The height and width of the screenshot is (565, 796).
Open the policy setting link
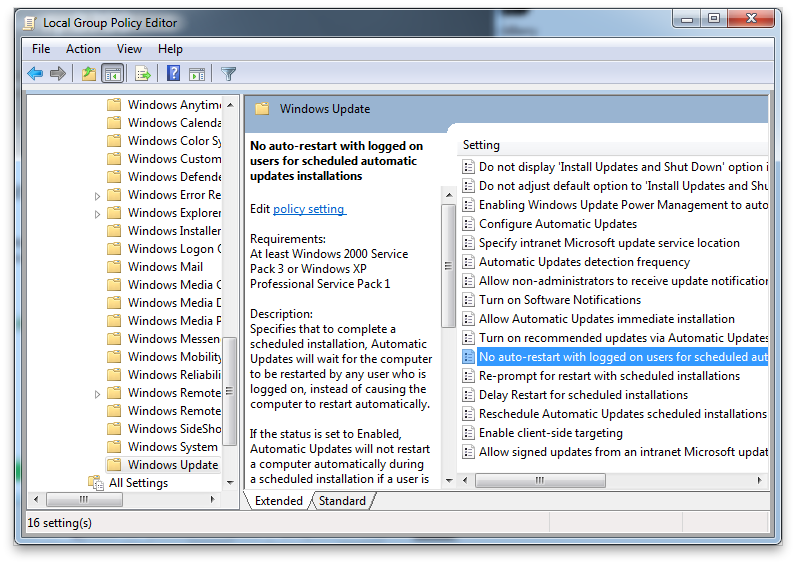[x=309, y=209]
